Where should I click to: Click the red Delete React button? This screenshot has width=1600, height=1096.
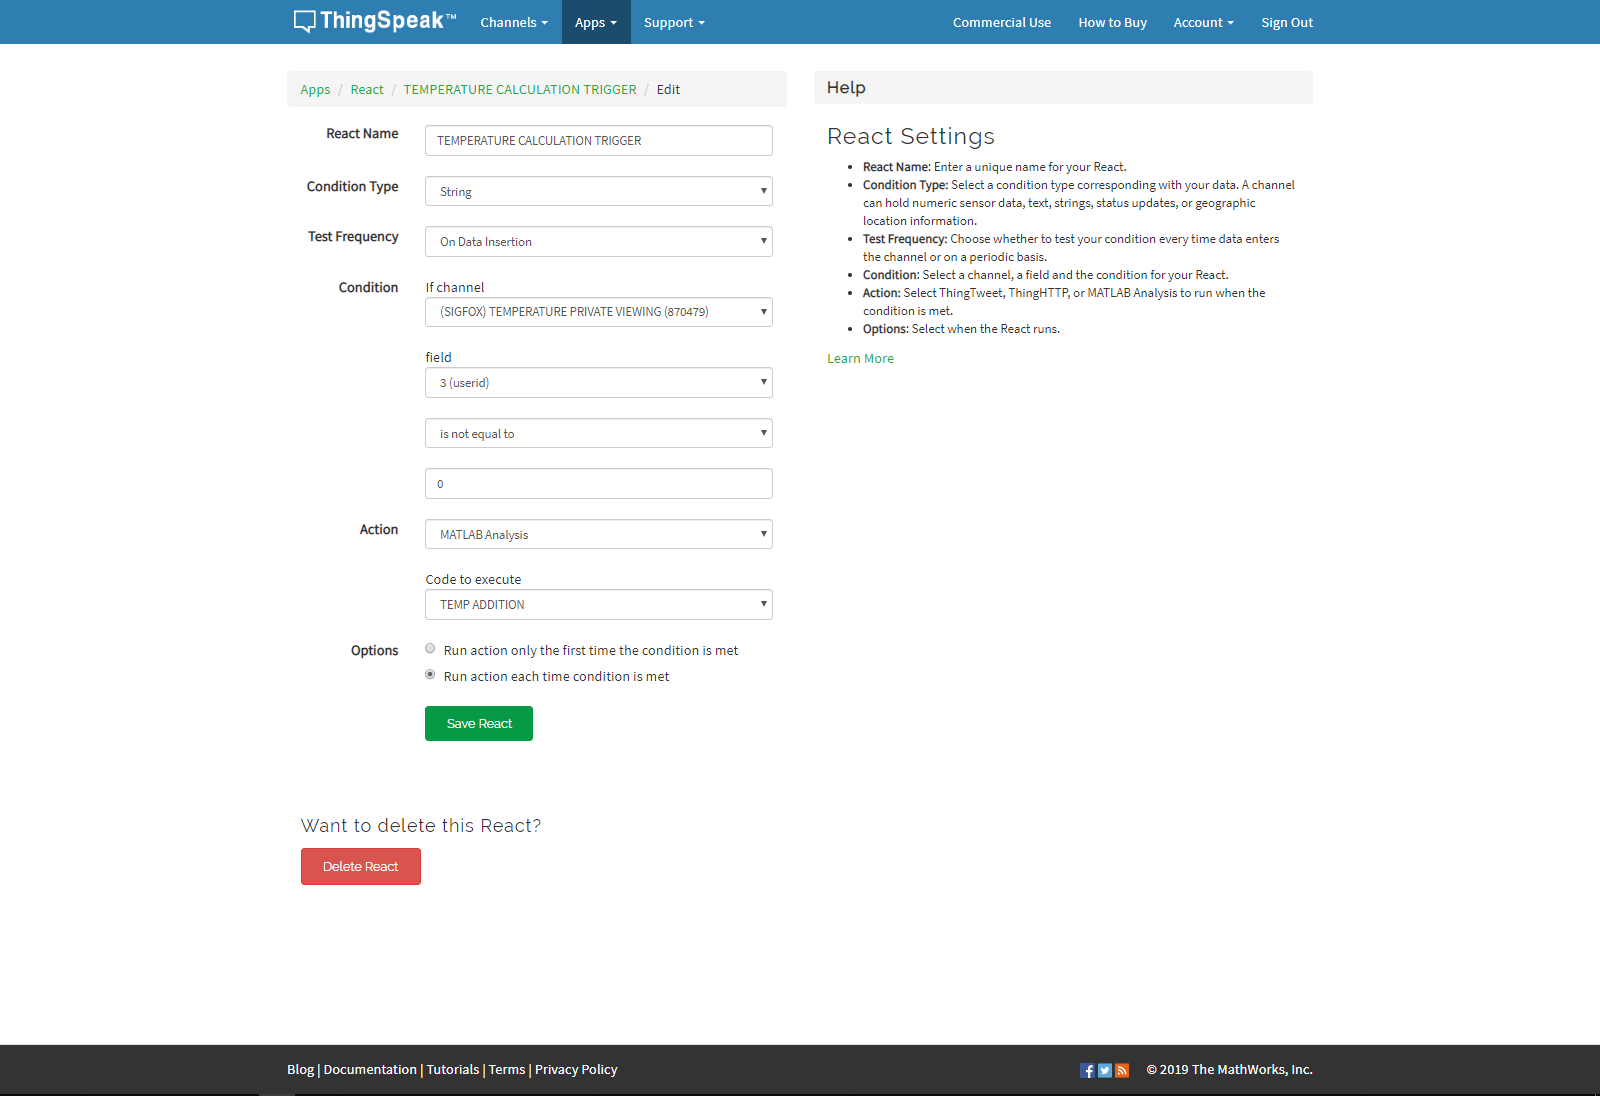360,866
